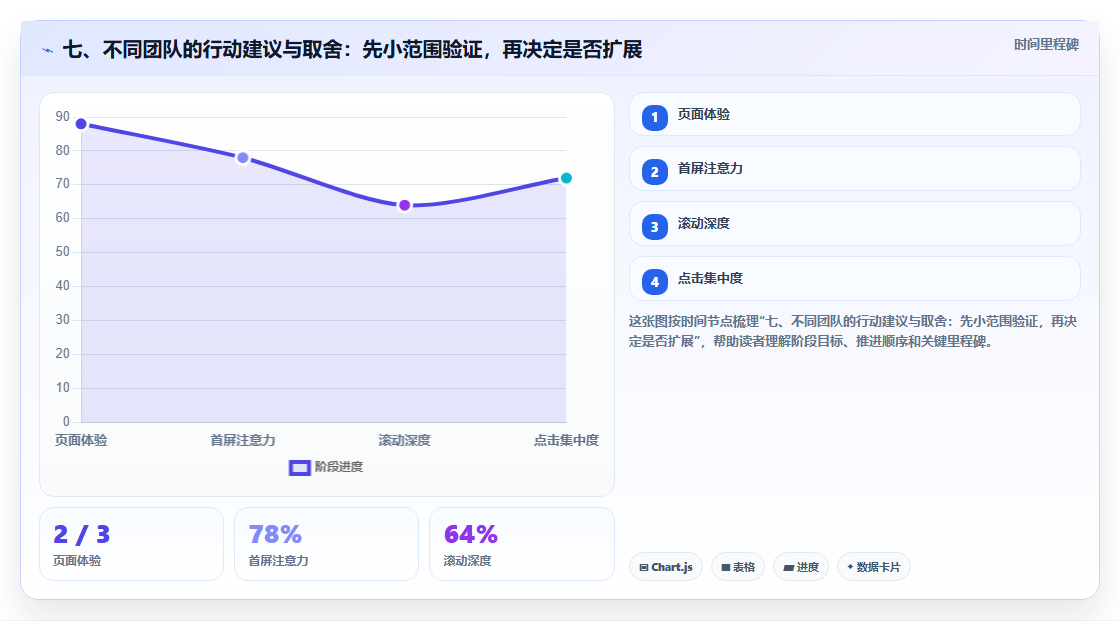Select the teal 点击集中度 data point
The height and width of the screenshot is (621, 1120).
click(566, 178)
